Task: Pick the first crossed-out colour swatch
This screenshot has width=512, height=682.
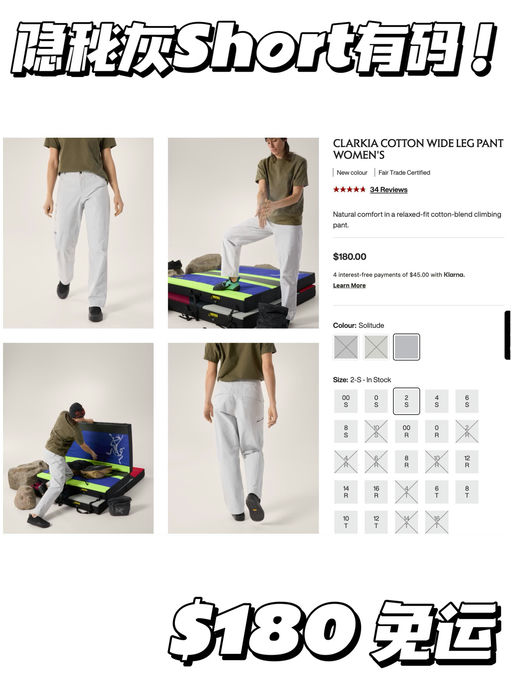Action: tap(346, 347)
